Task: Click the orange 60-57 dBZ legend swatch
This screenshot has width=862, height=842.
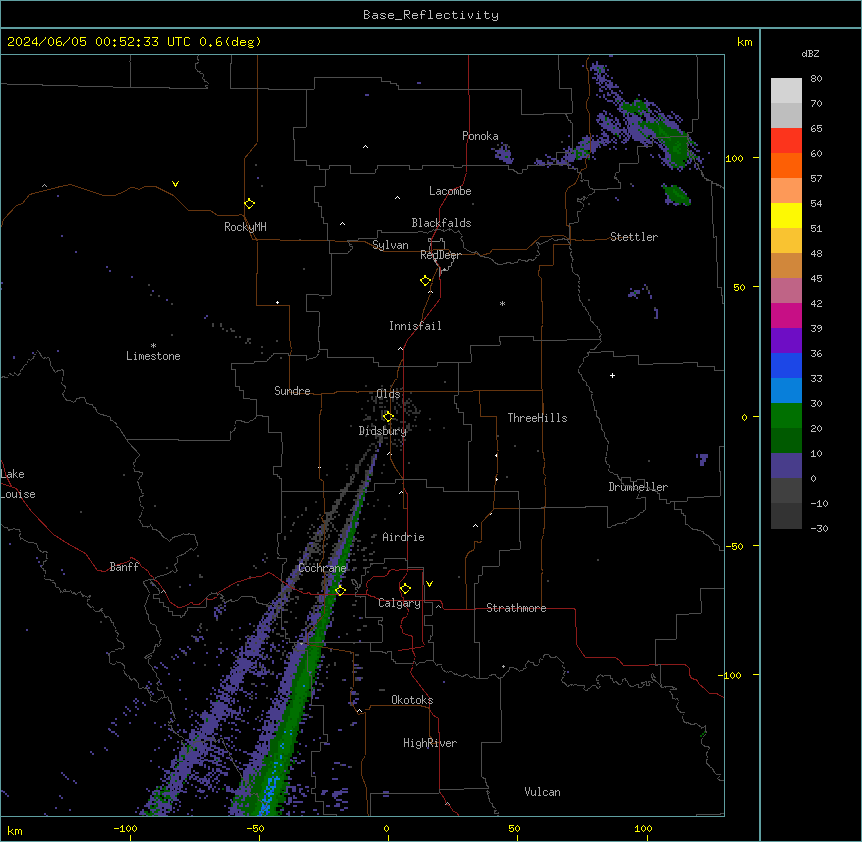Action: pos(786,165)
